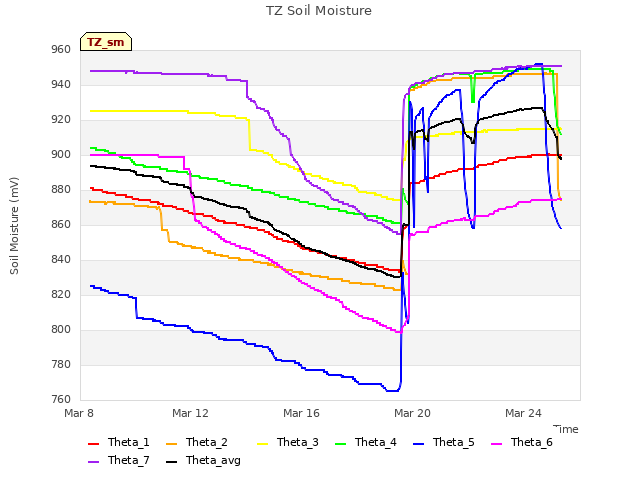
Task: Click the 860 y-axis tick label
Action: click(x=61, y=225)
